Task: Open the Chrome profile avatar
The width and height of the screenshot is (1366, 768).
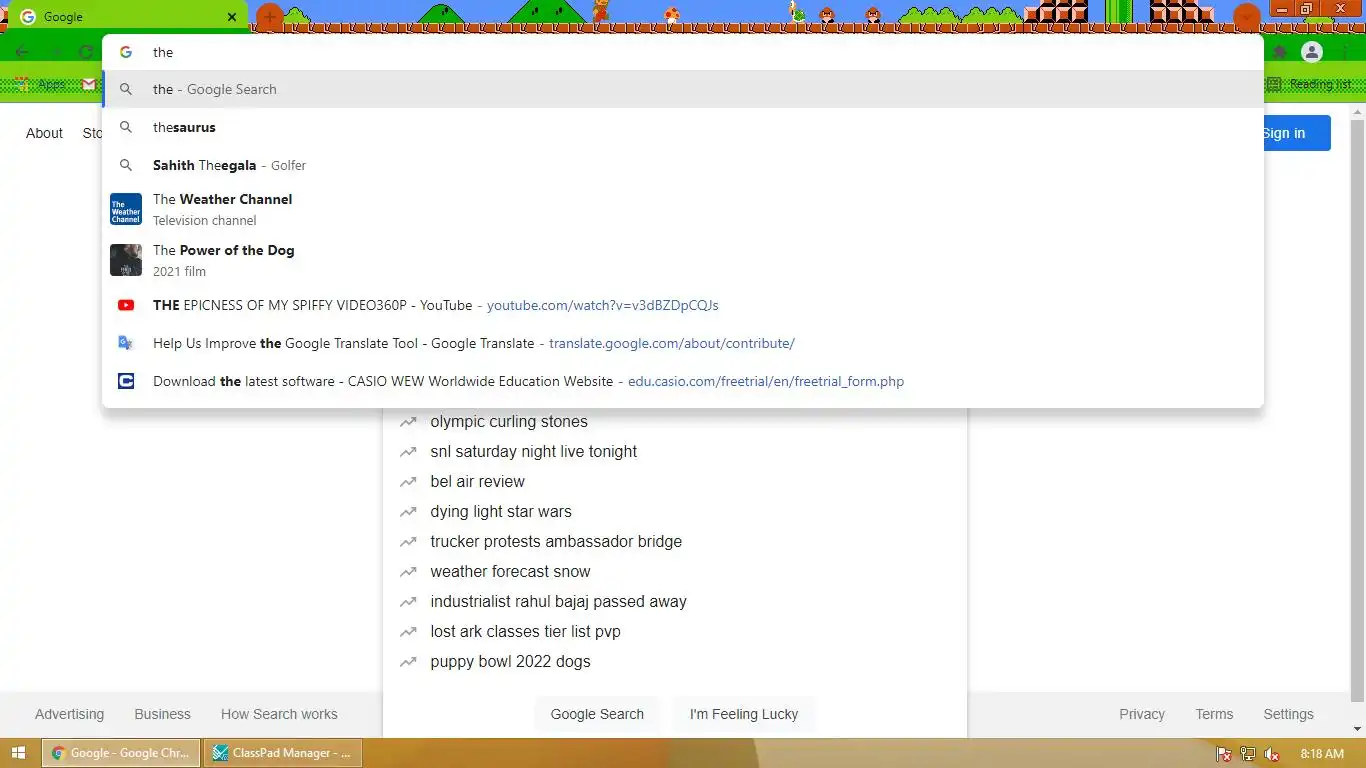Action: tap(1312, 52)
